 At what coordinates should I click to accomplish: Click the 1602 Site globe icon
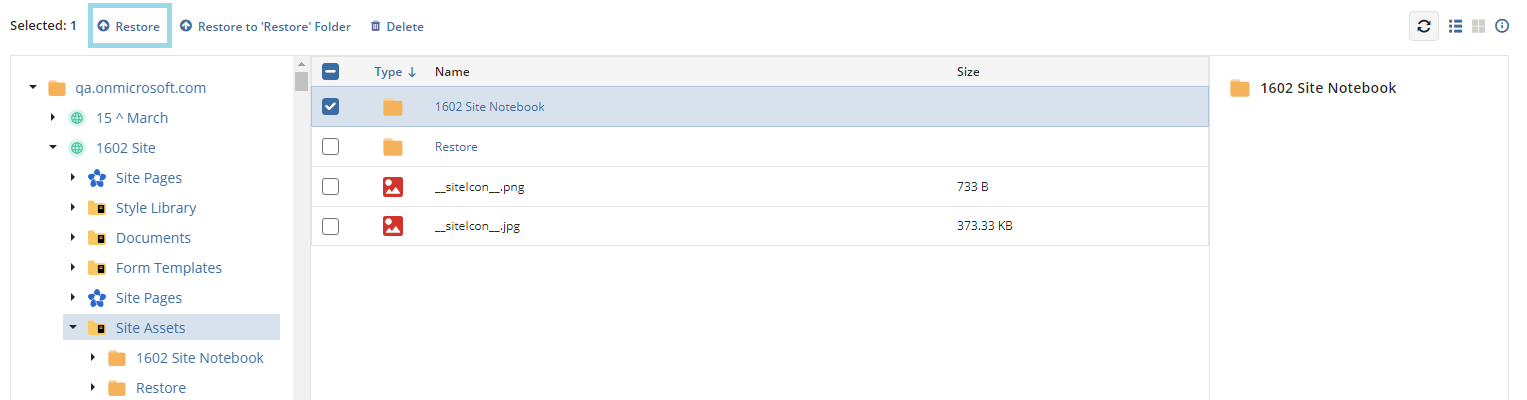coord(77,148)
